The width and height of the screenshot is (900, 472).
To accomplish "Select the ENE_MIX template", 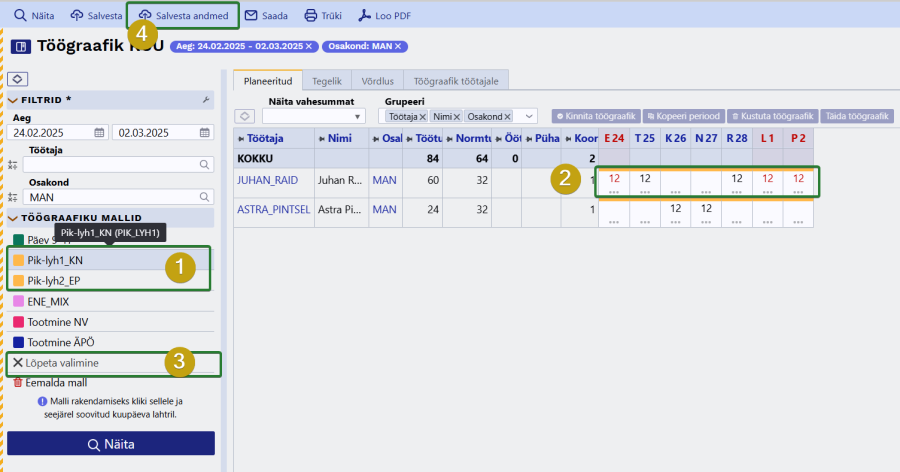I will [x=112, y=301].
